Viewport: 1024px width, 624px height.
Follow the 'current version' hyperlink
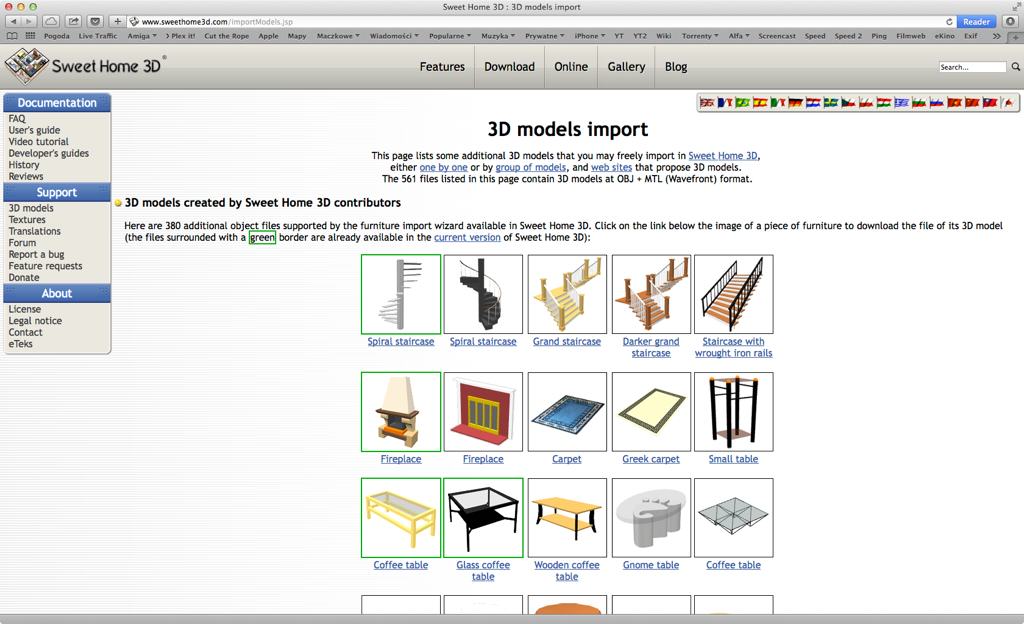pyautogui.click(x=466, y=238)
